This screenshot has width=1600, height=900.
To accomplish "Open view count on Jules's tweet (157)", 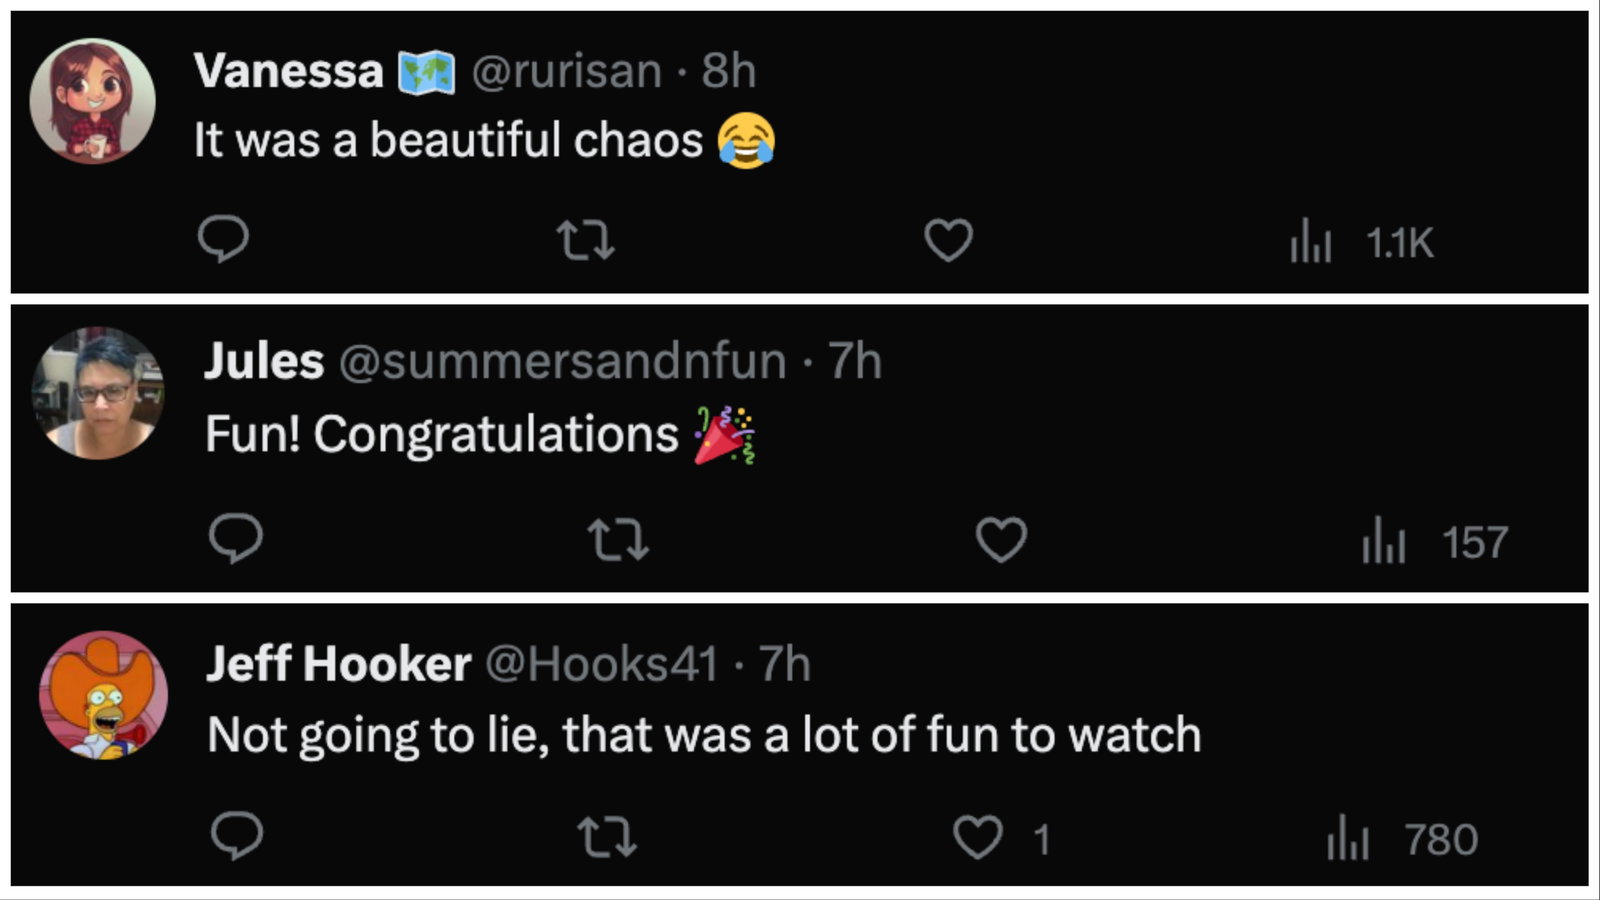I will pyautogui.click(x=1435, y=543).
